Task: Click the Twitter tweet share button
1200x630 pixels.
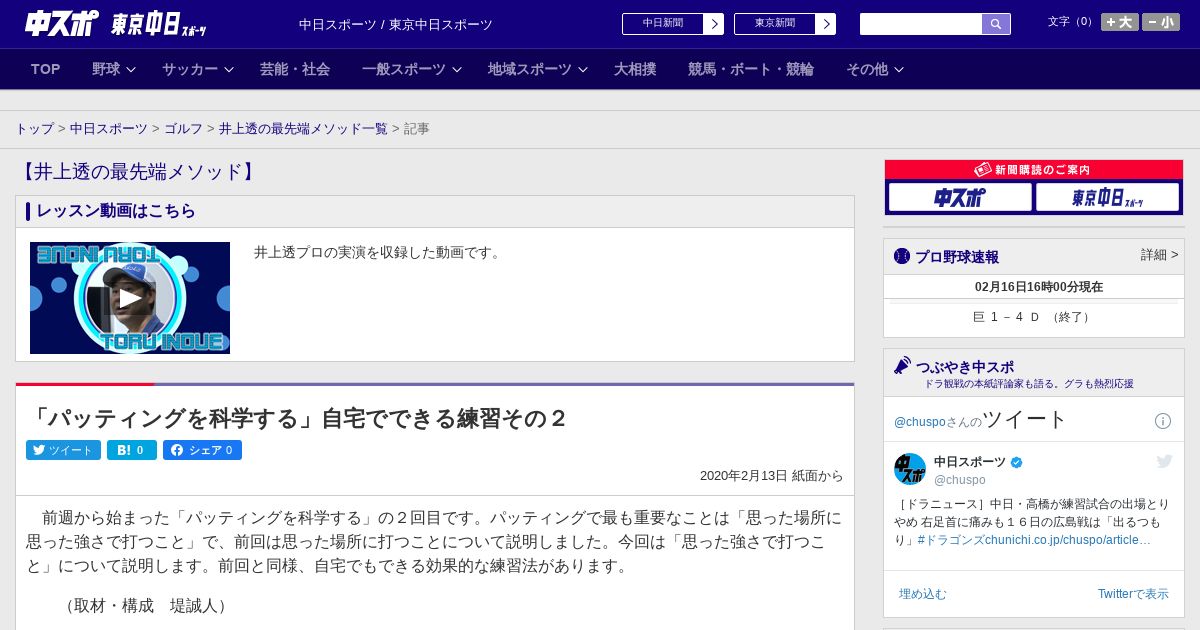Action: point(63,450)
